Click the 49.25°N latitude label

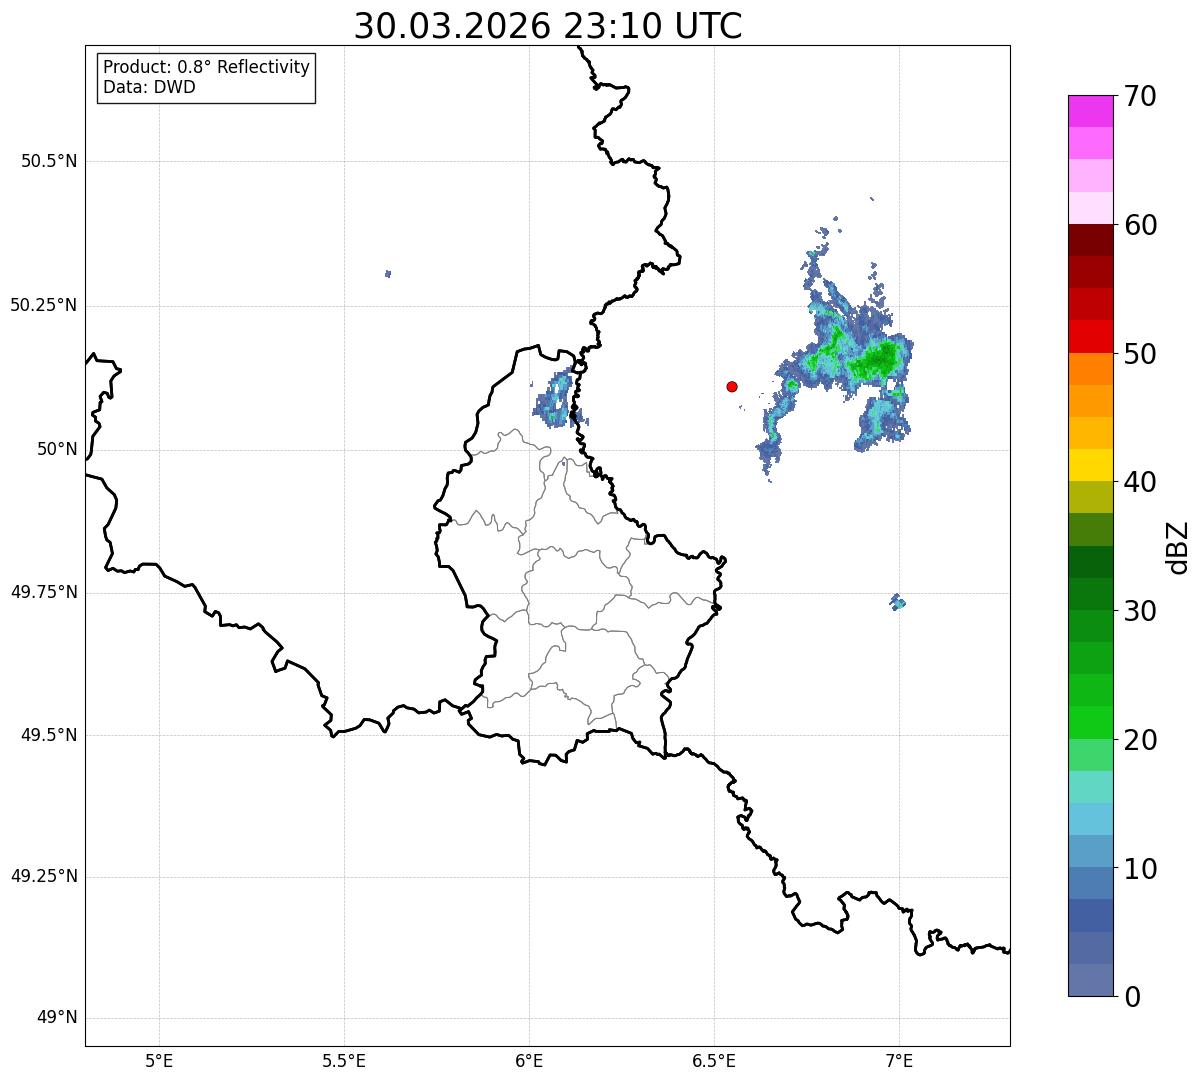click(x=44, y=876)
